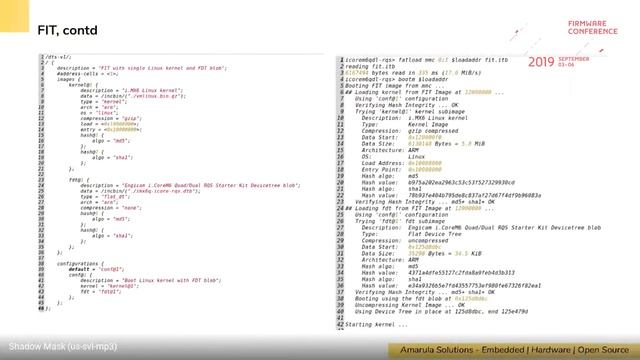Click the source line compression = "gzip"
Viewport: 640px width, 360px height.
[111, 118]
